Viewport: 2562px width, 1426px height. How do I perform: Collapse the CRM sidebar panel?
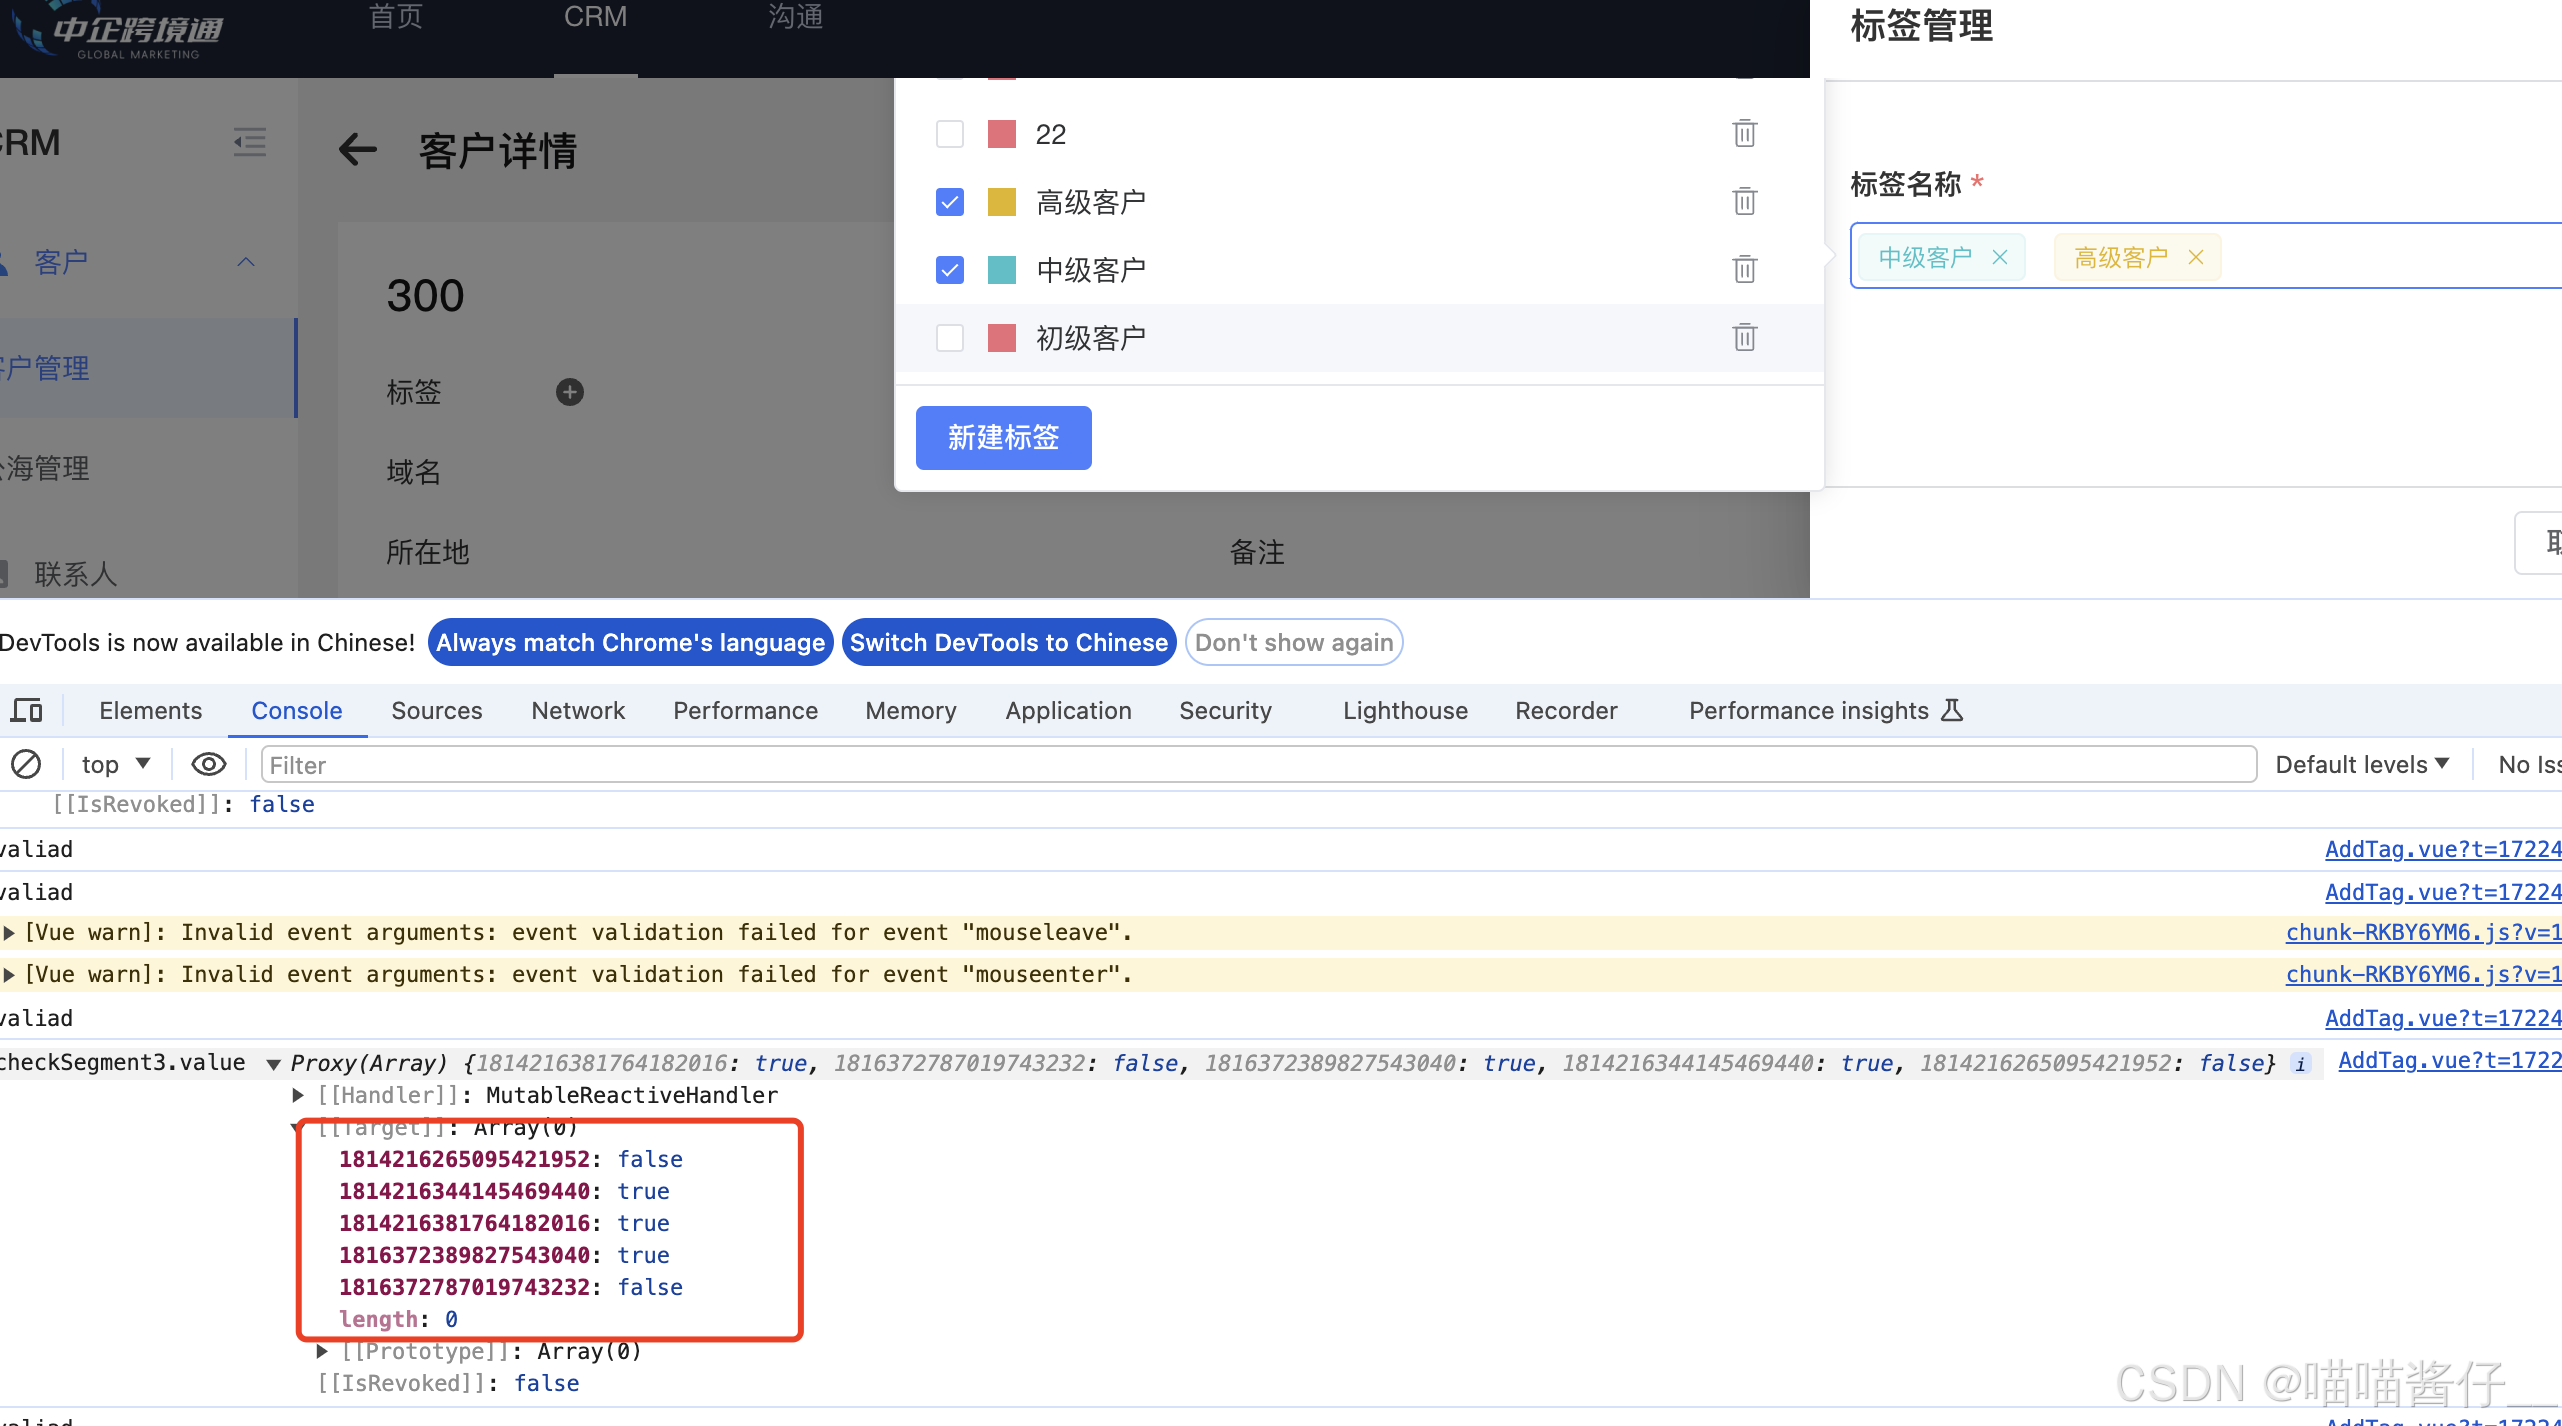click(x=249, y=142)
